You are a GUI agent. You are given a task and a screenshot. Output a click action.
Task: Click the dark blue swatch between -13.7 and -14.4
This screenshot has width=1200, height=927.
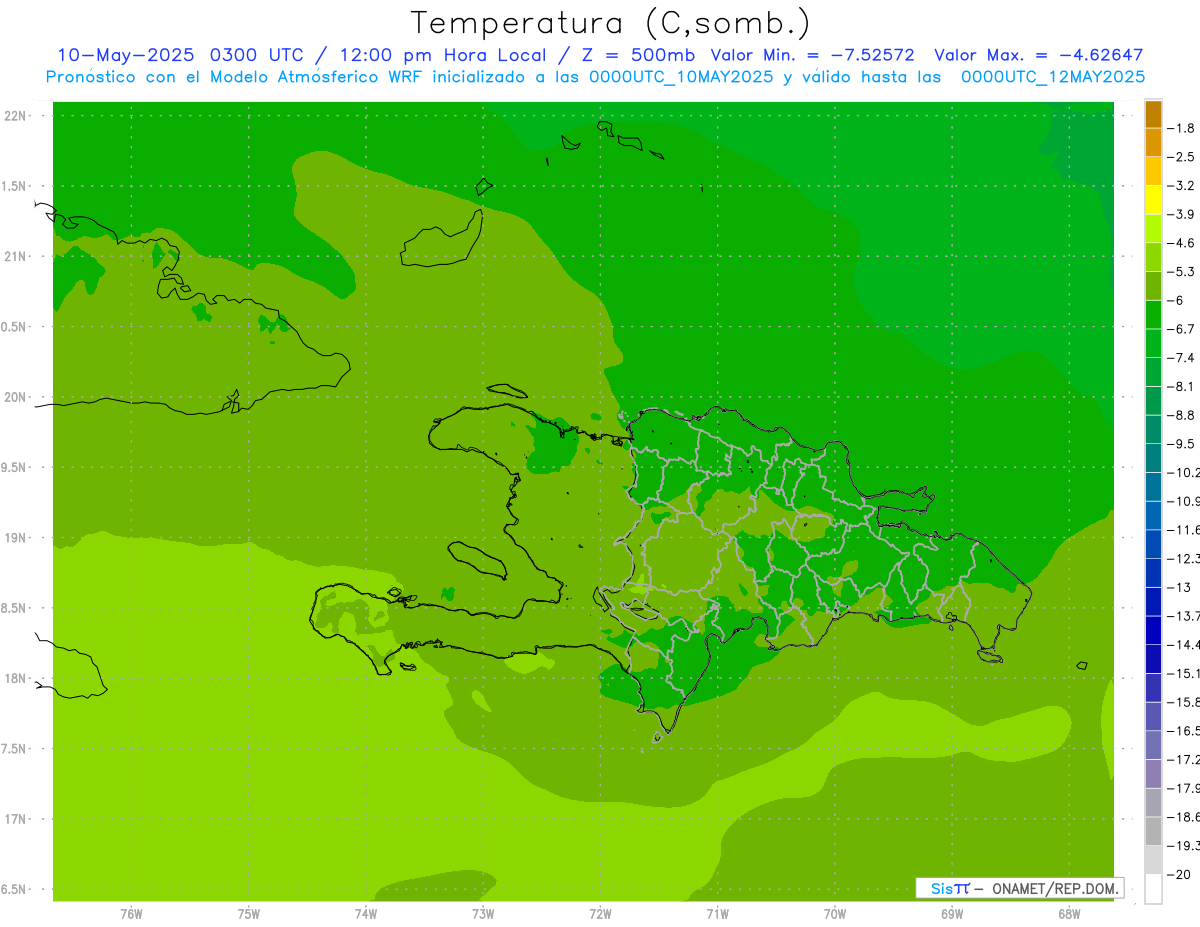click(x=1153, y=630)
